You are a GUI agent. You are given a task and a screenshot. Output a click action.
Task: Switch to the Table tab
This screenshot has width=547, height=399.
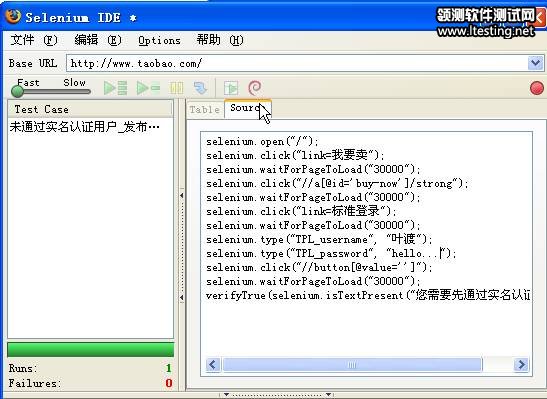coord(205,110)
